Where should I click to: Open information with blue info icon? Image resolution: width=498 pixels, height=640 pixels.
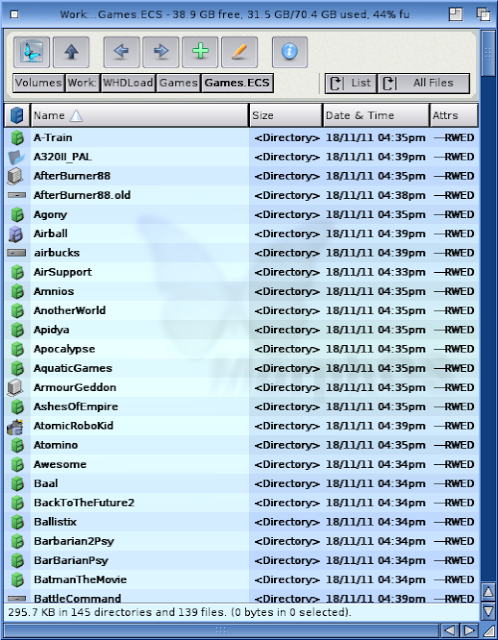[290, 52]
